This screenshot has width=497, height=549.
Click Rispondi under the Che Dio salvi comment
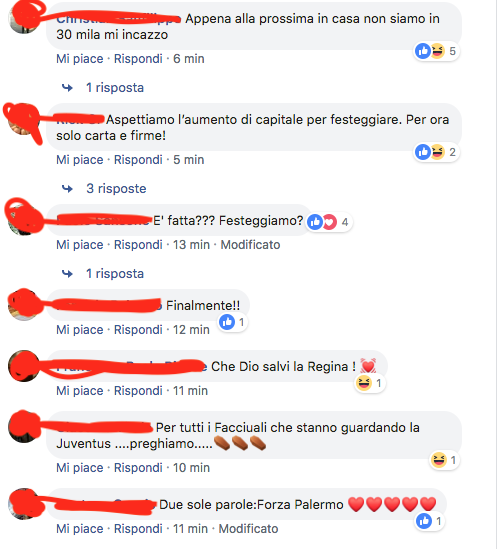[138, 390]
